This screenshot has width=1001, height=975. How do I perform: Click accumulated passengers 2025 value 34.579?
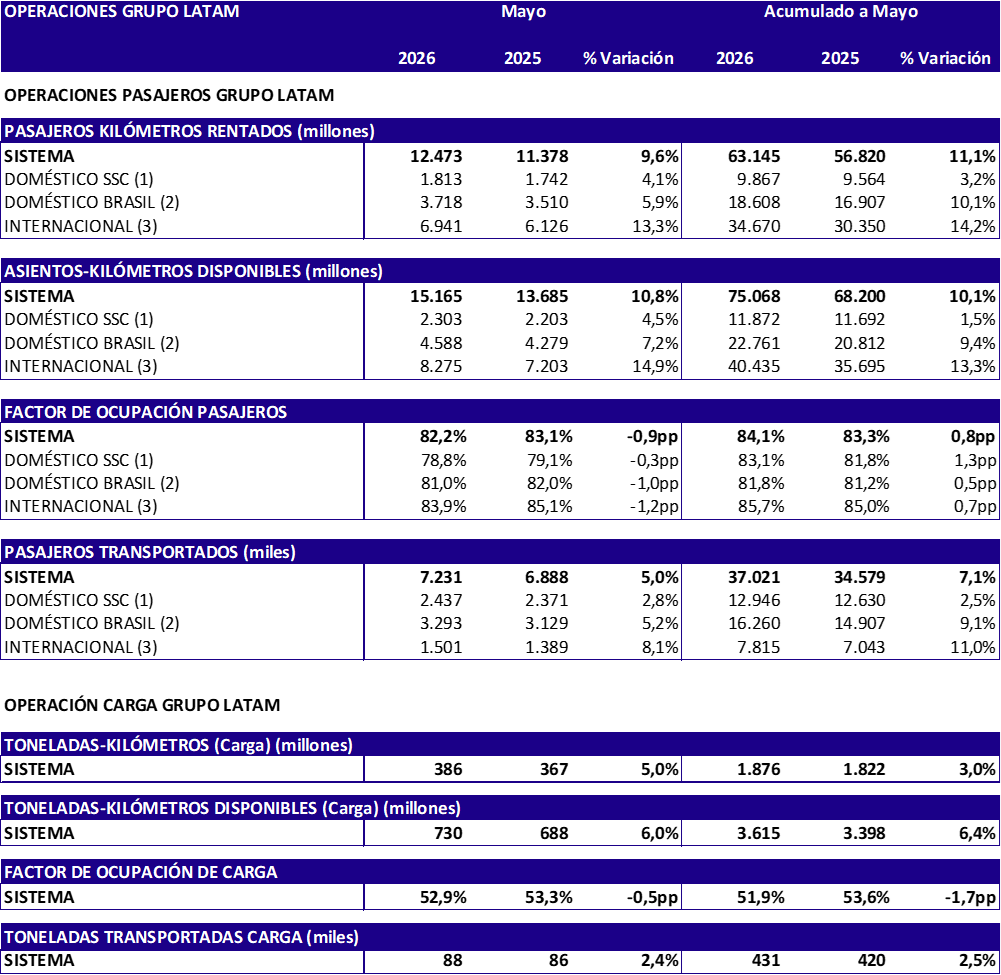point(860,577)
